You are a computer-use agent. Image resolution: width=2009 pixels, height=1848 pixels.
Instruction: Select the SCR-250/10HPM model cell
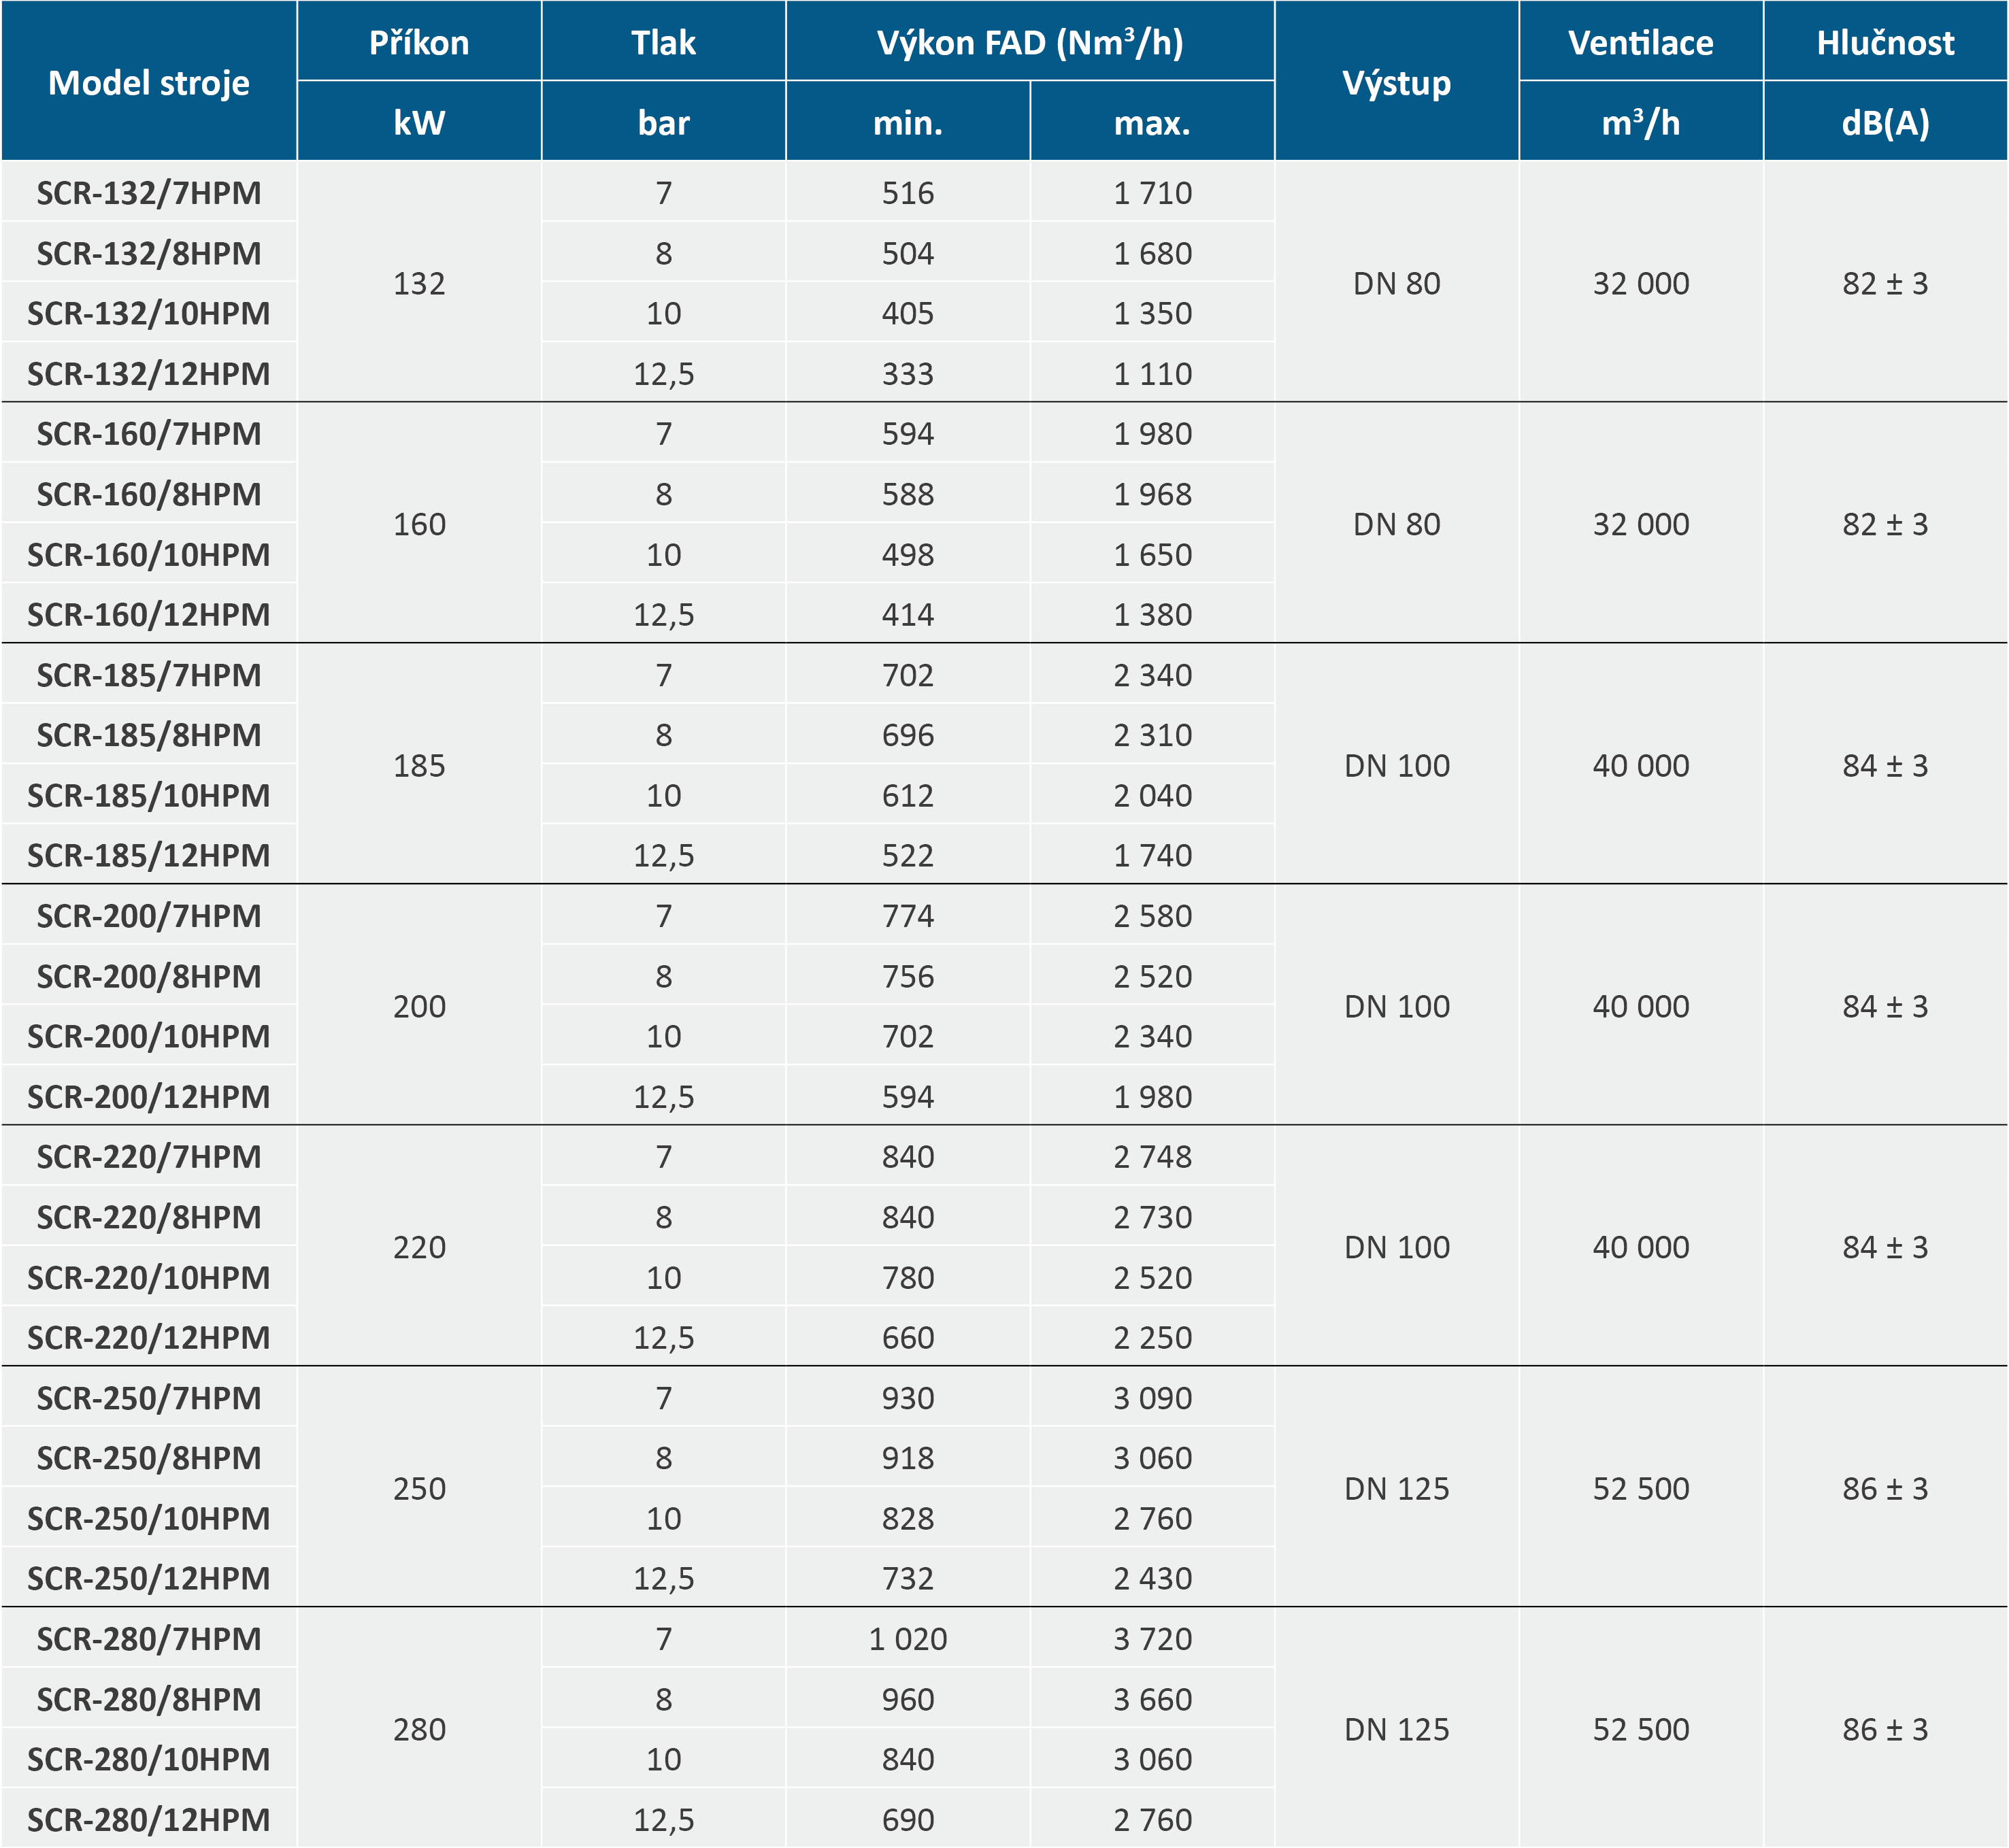click(149, 1518)
